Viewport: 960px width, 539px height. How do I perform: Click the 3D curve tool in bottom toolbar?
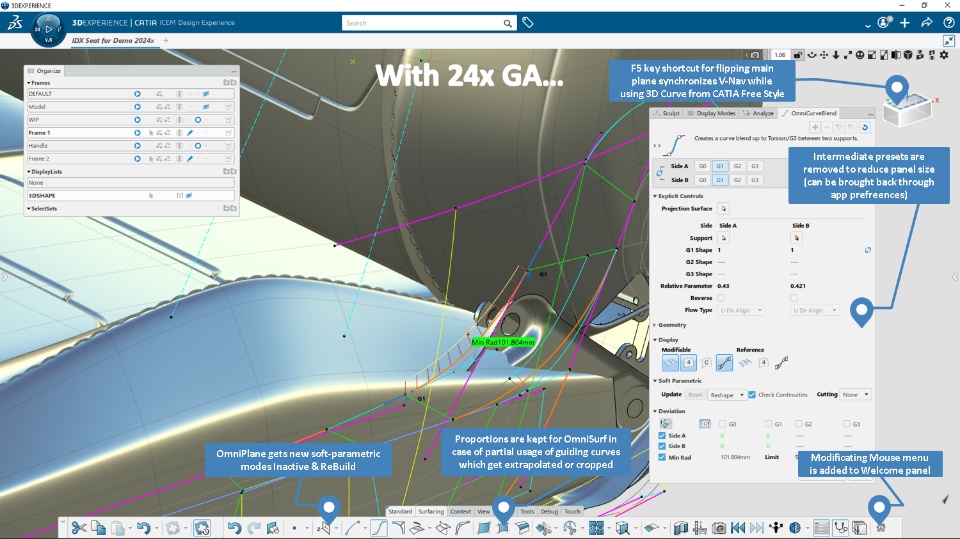coord(353,527)
